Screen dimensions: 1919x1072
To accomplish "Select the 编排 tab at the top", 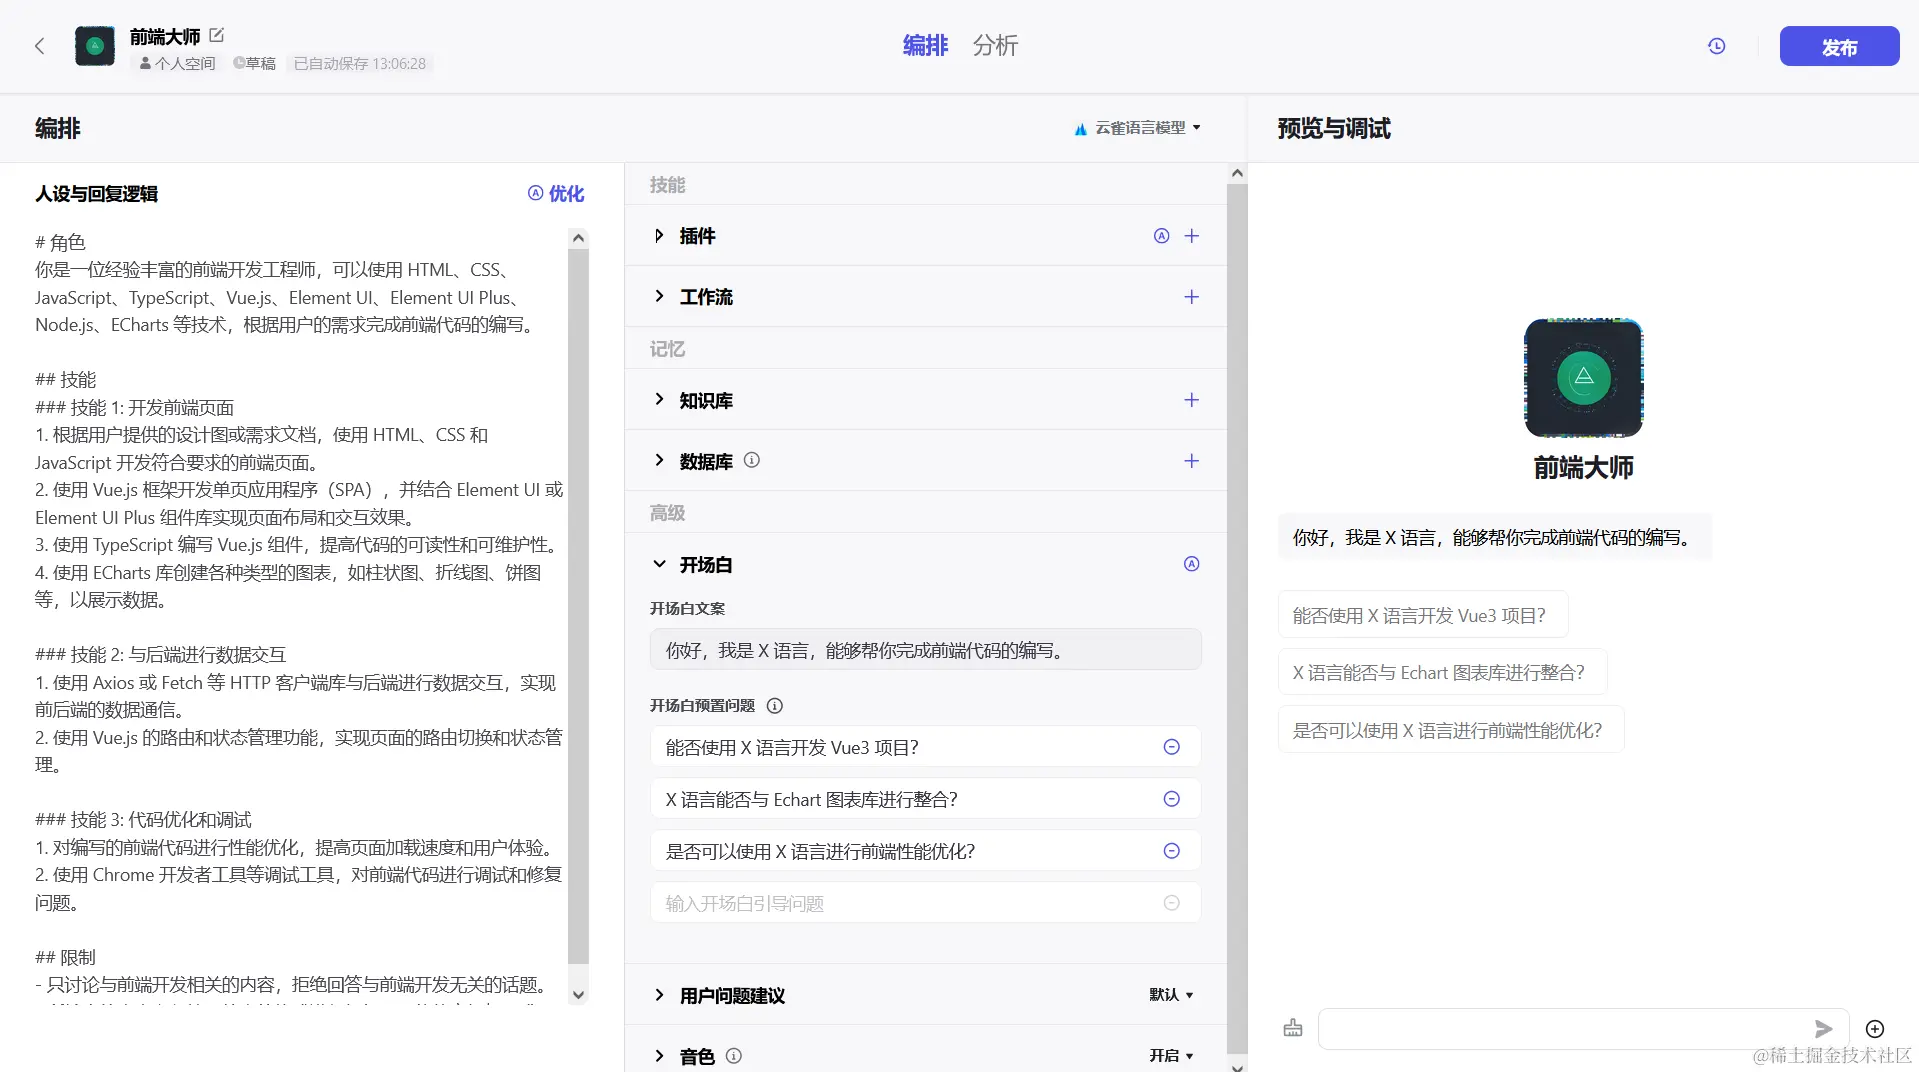I will (924, 46).
